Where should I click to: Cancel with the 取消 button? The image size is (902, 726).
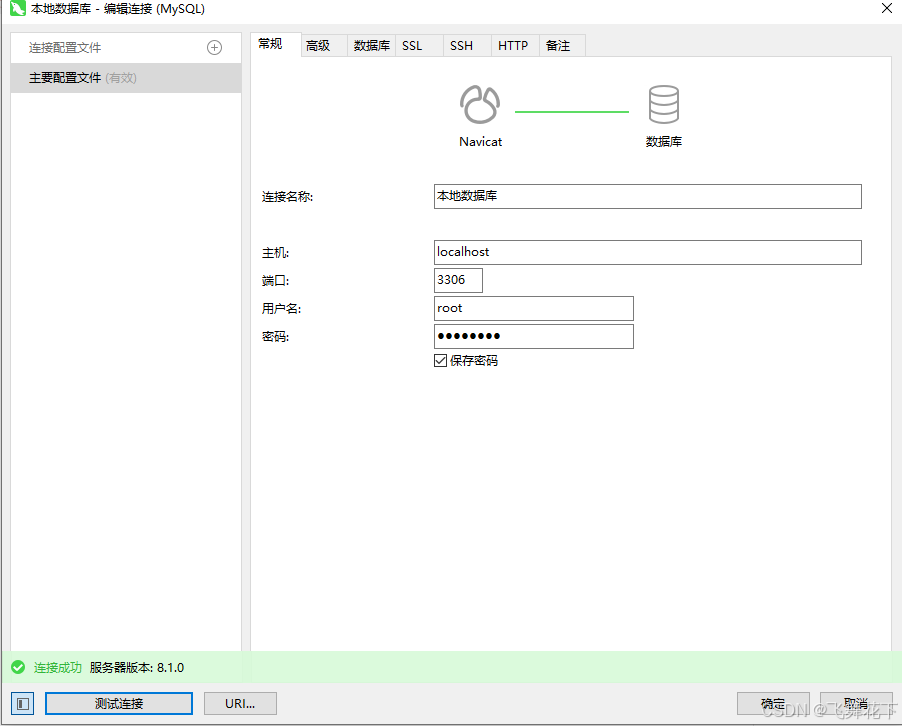tap(856, 704)
